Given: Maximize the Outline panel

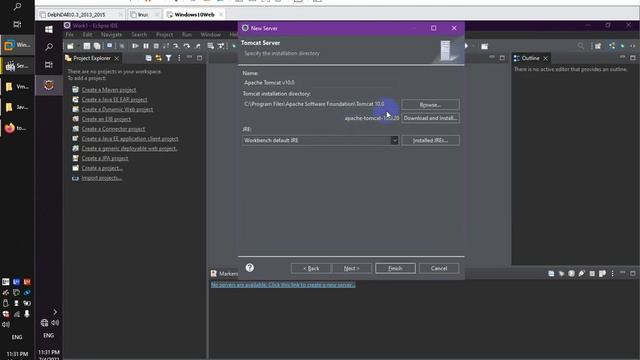Looking at the screenshot, I should click(633, 58).
